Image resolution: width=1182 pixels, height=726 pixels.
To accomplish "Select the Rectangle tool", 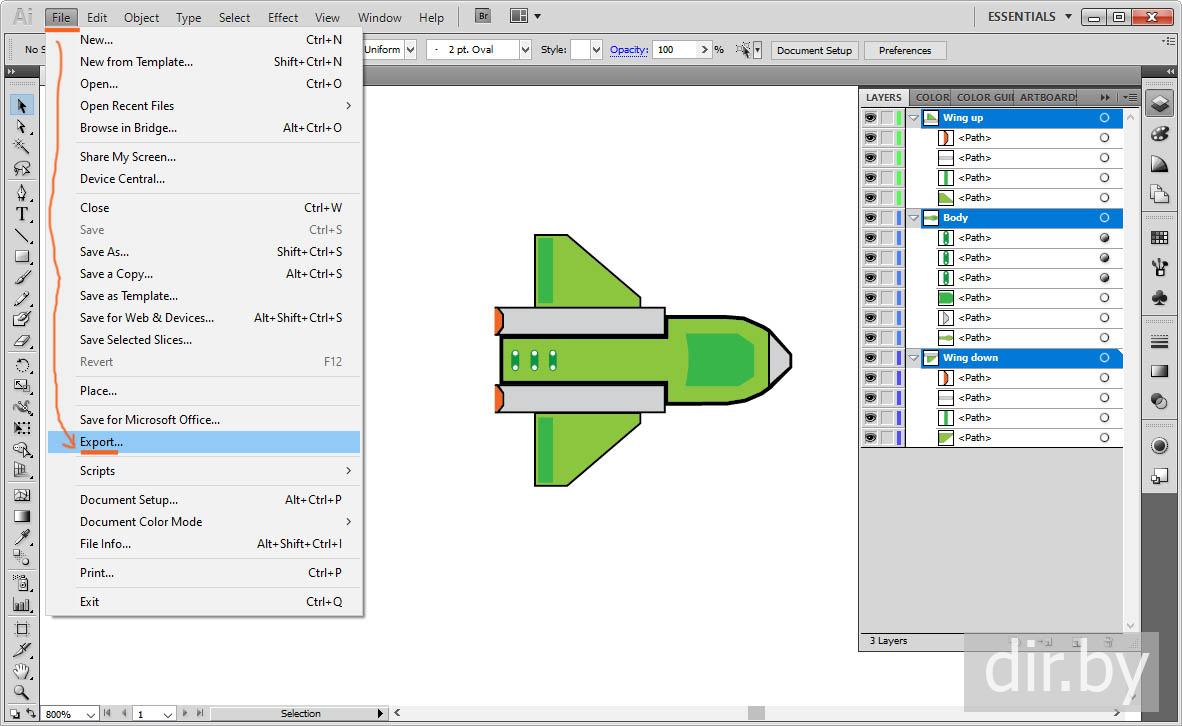I will click(x=21, y=257).
